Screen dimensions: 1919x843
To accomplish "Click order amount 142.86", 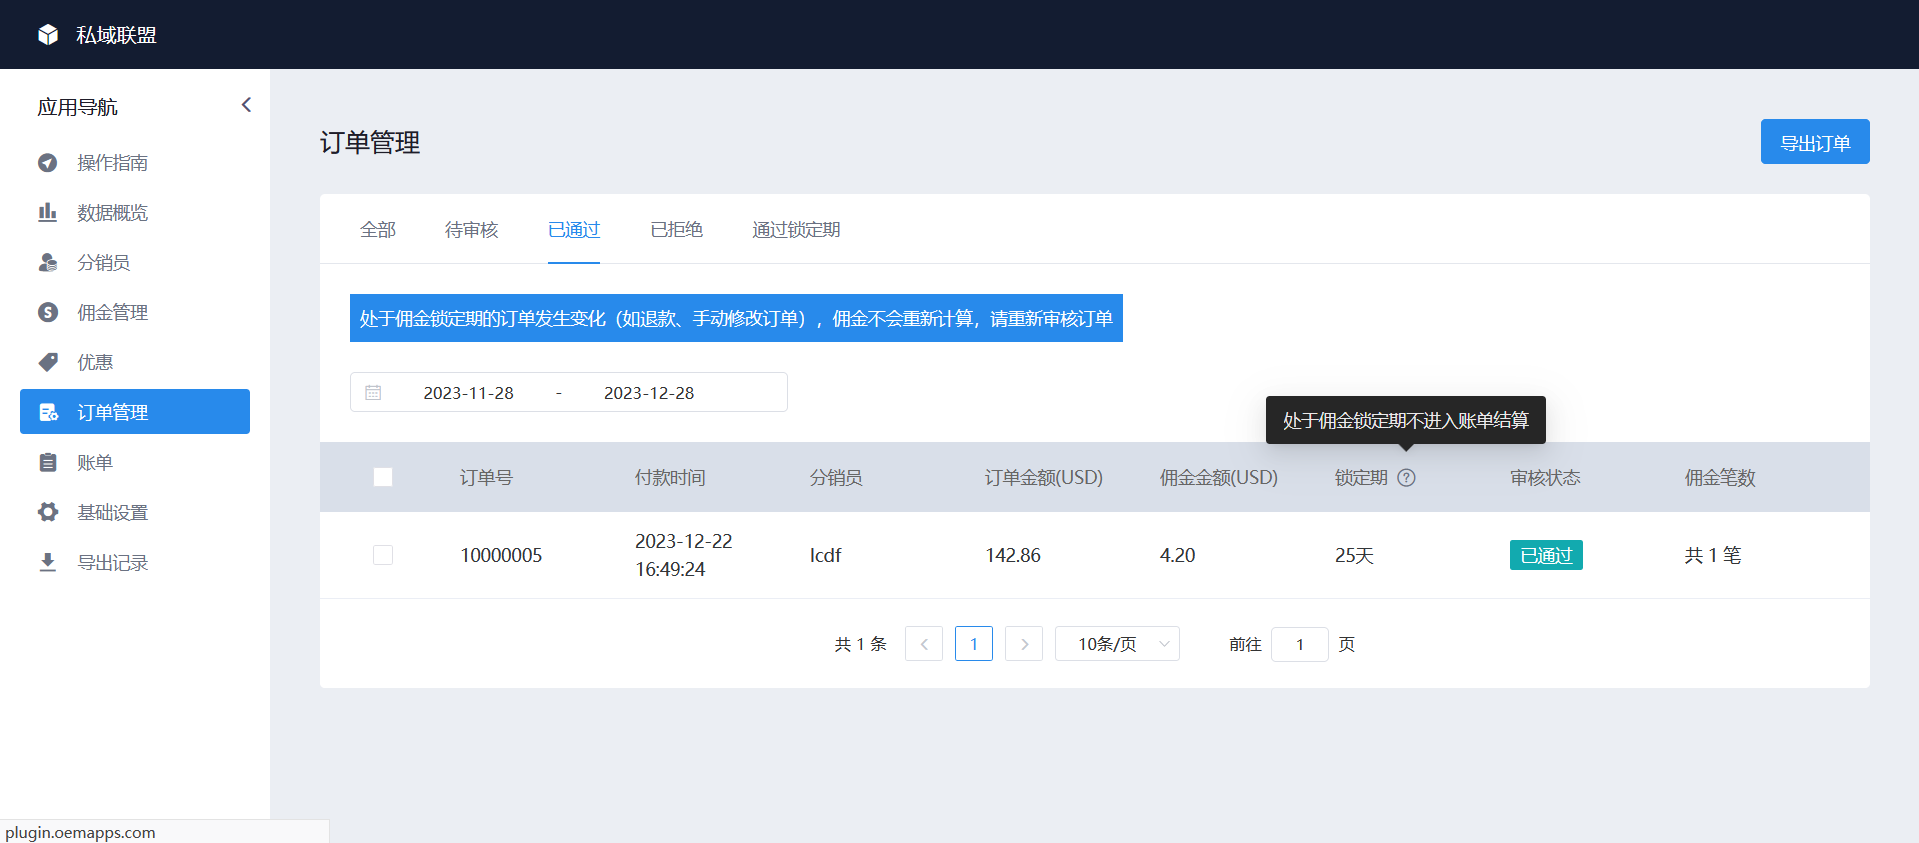I will (x=1013, y=555).
